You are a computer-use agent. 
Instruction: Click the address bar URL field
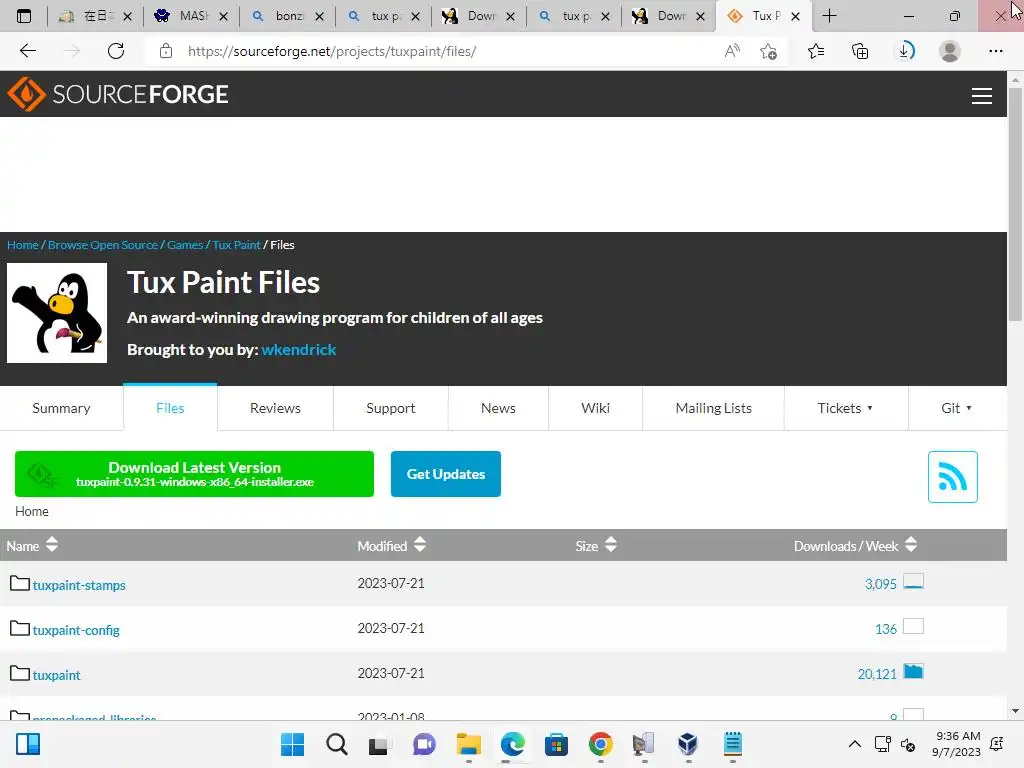[x=431, y=51]
